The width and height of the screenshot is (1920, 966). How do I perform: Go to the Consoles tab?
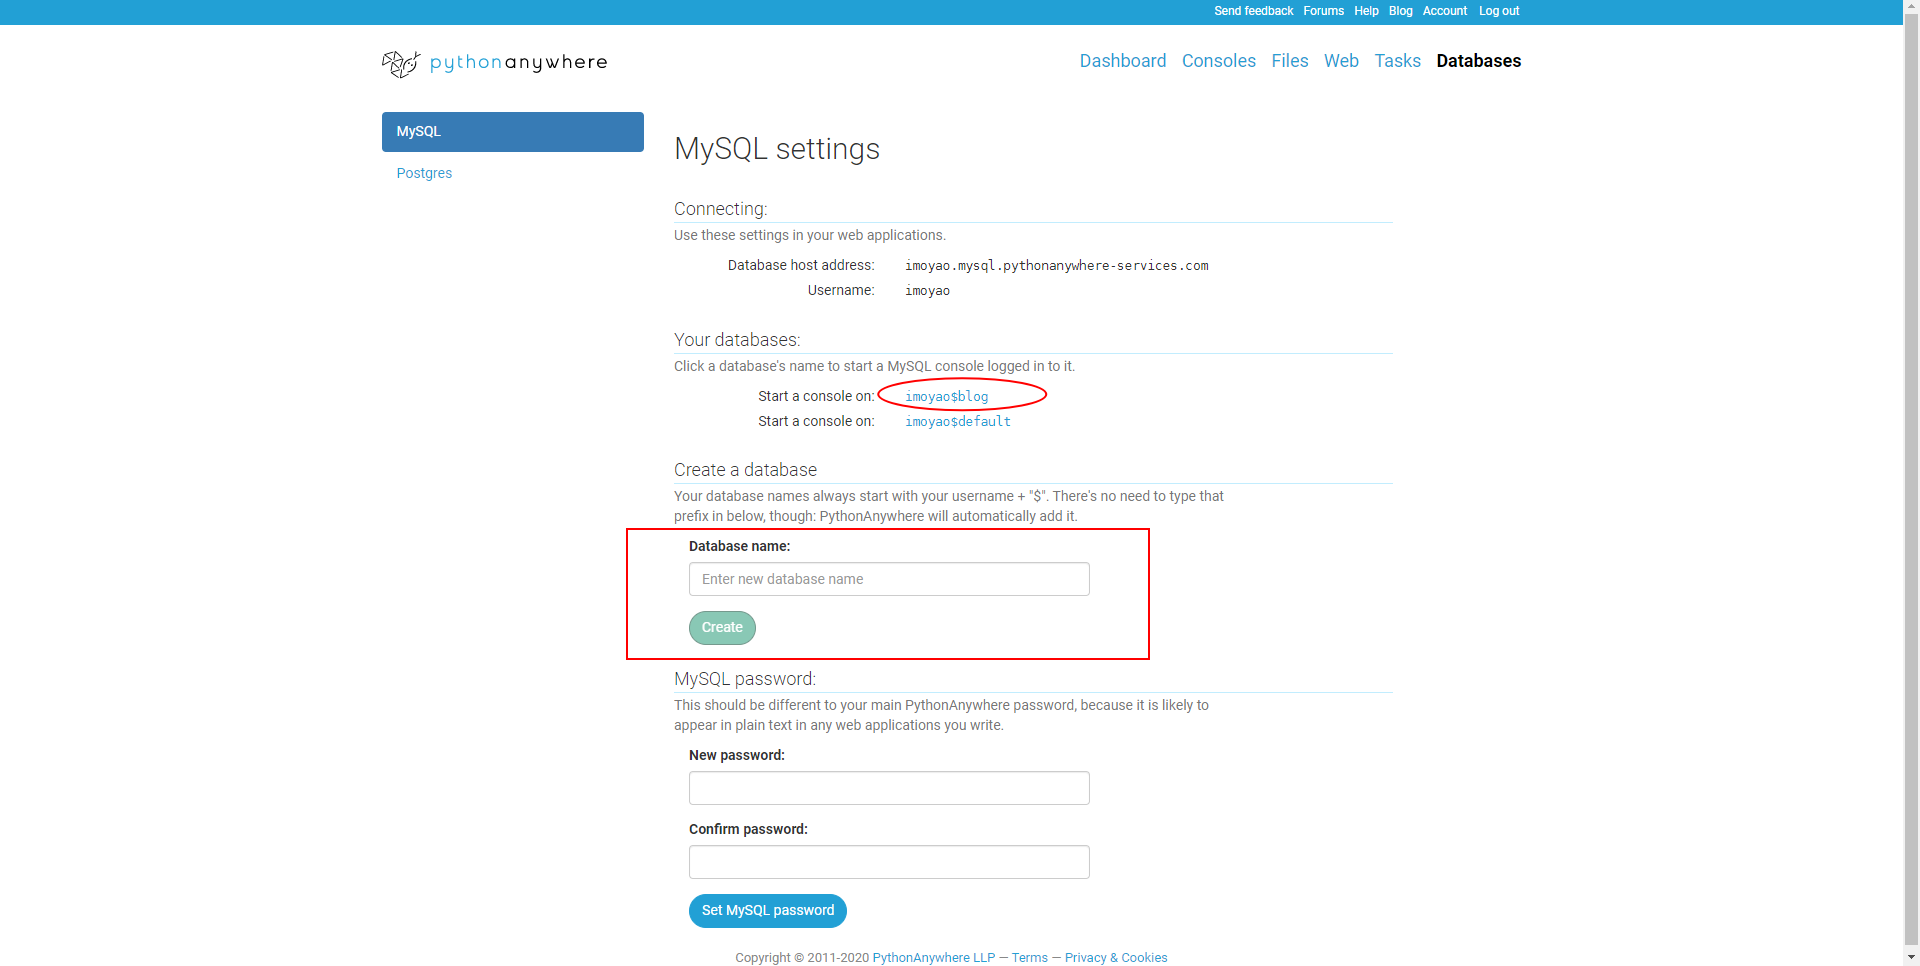click(1218, 61)
